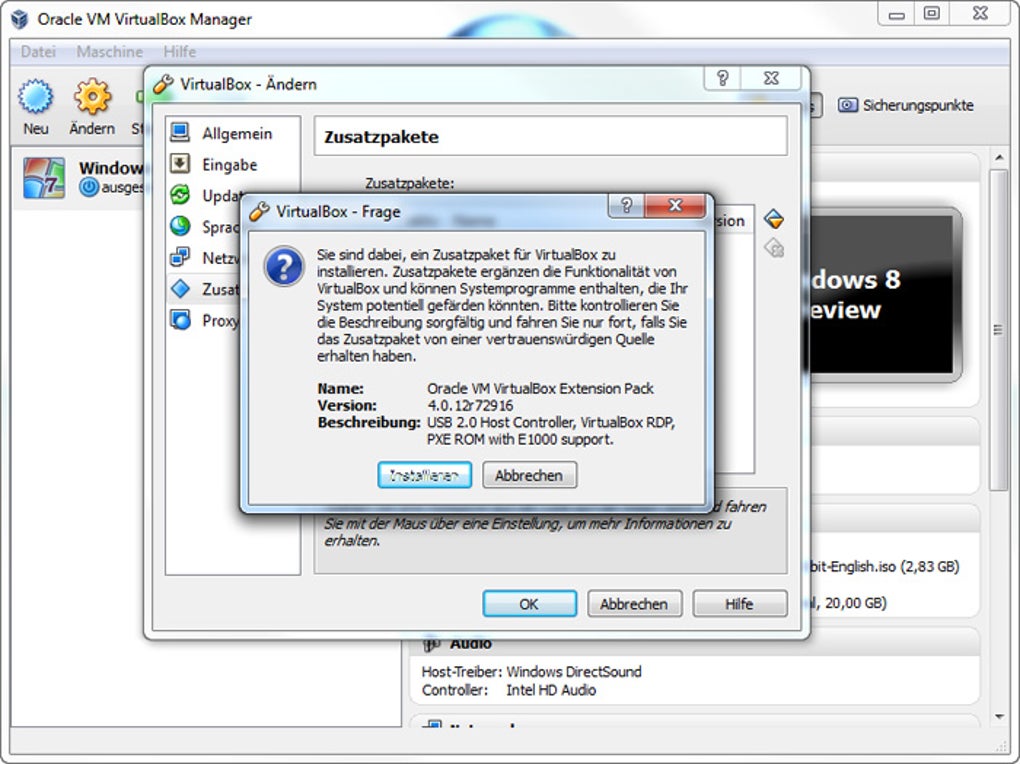Click the scroll-down arrow of details pane

999,716
